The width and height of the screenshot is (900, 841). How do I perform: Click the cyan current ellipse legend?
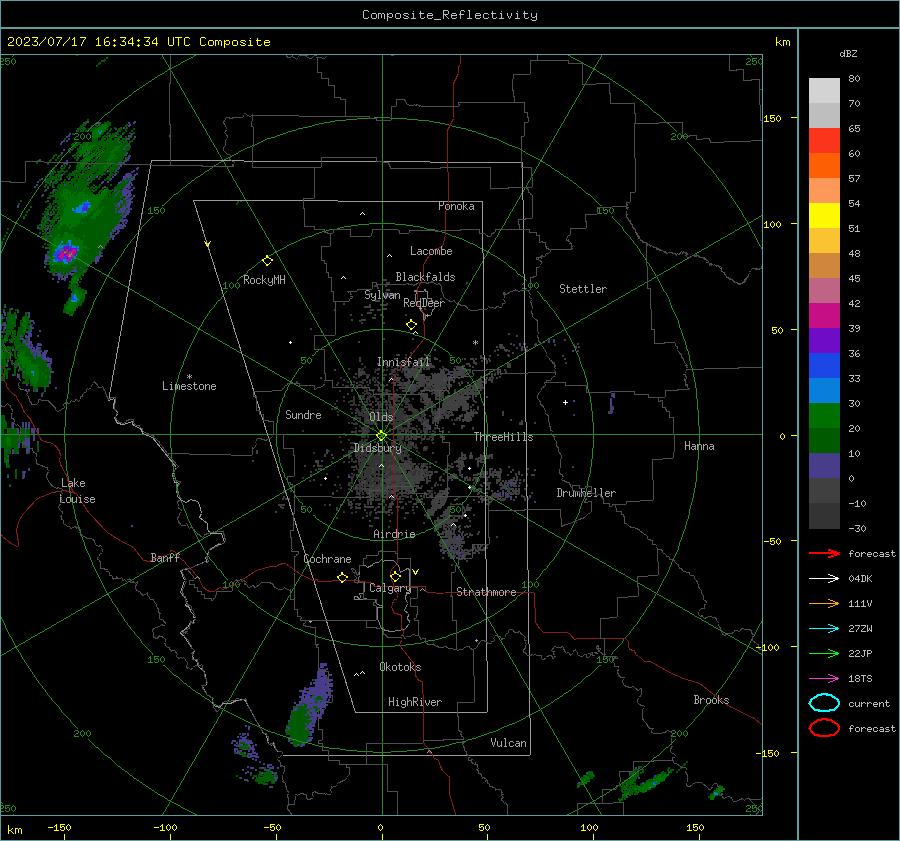tap(824, 703)
